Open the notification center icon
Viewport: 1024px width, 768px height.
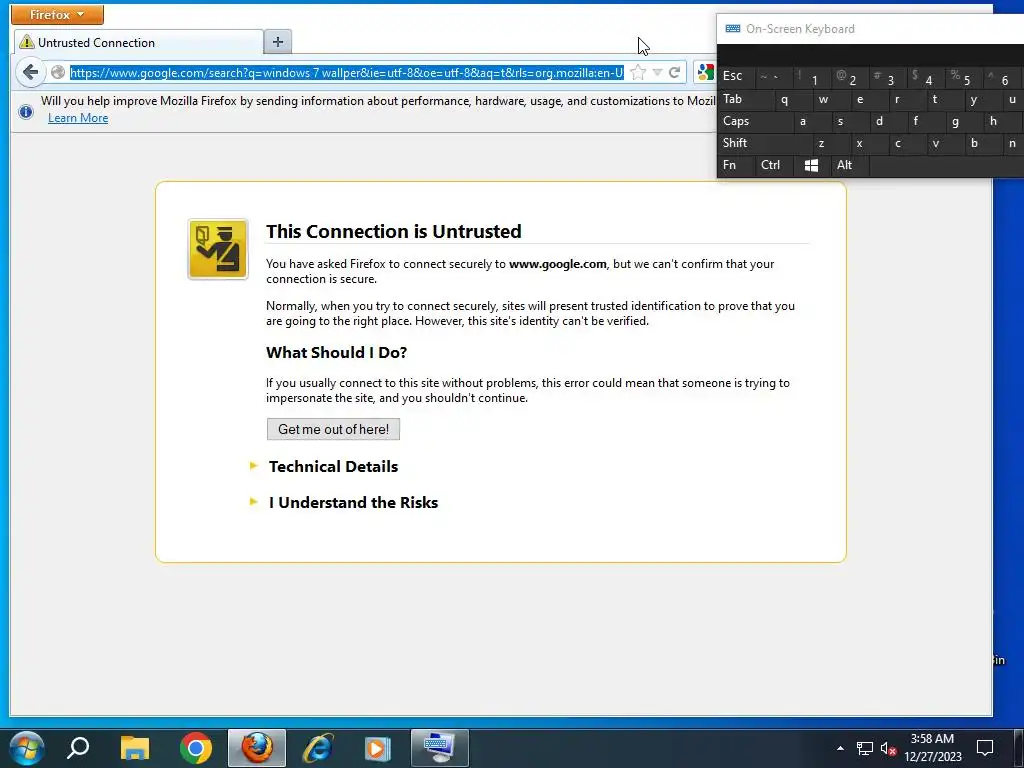(985, 747)
